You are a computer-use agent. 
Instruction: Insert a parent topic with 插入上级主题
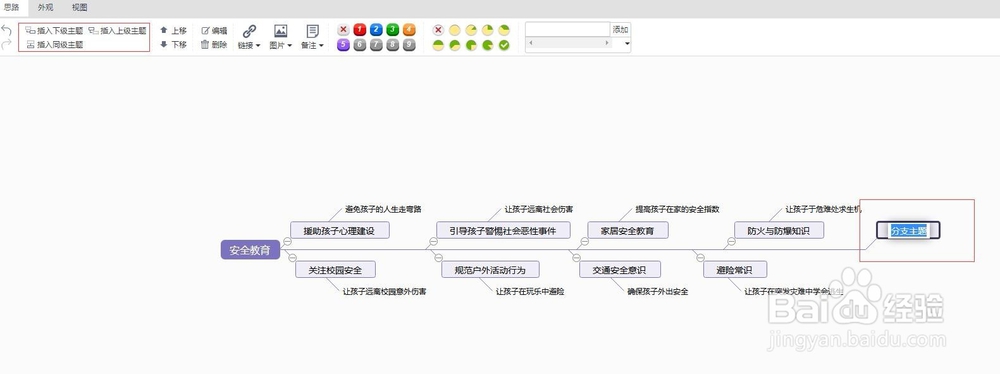pyautogui.click(x=117, y=31)
